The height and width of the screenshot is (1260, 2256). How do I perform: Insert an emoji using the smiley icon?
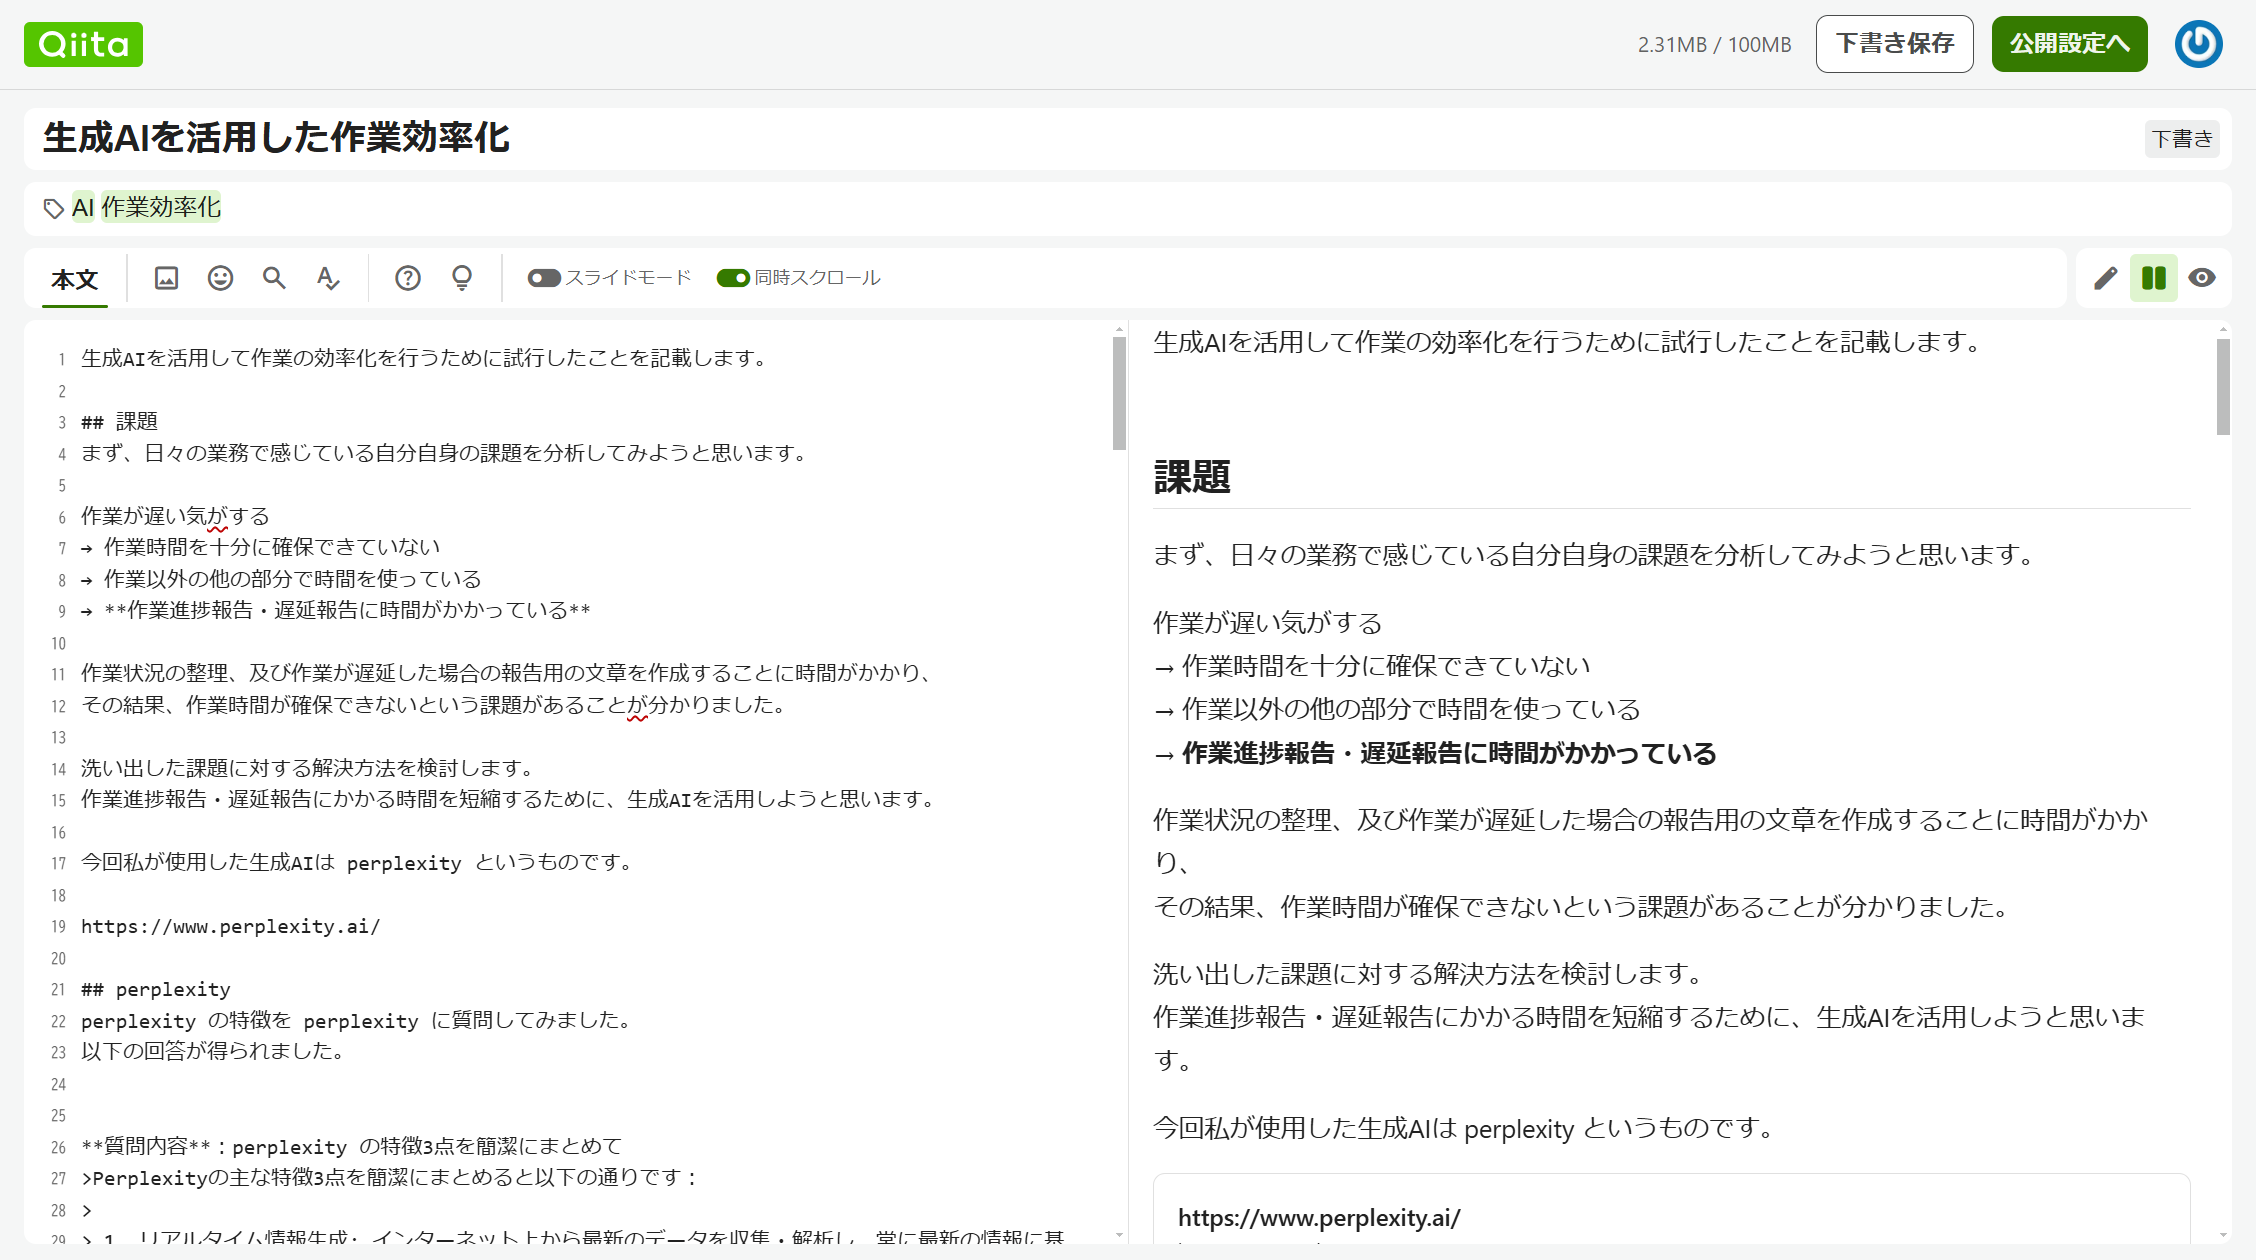click(220, 278)
